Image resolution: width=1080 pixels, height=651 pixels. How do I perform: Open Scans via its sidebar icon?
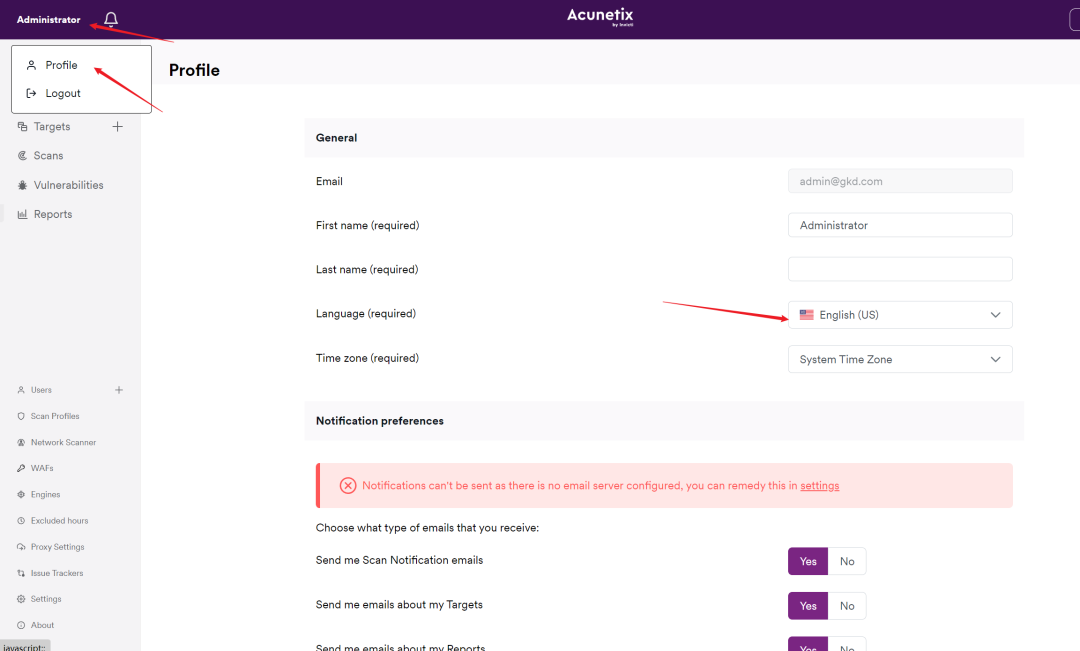23,156
